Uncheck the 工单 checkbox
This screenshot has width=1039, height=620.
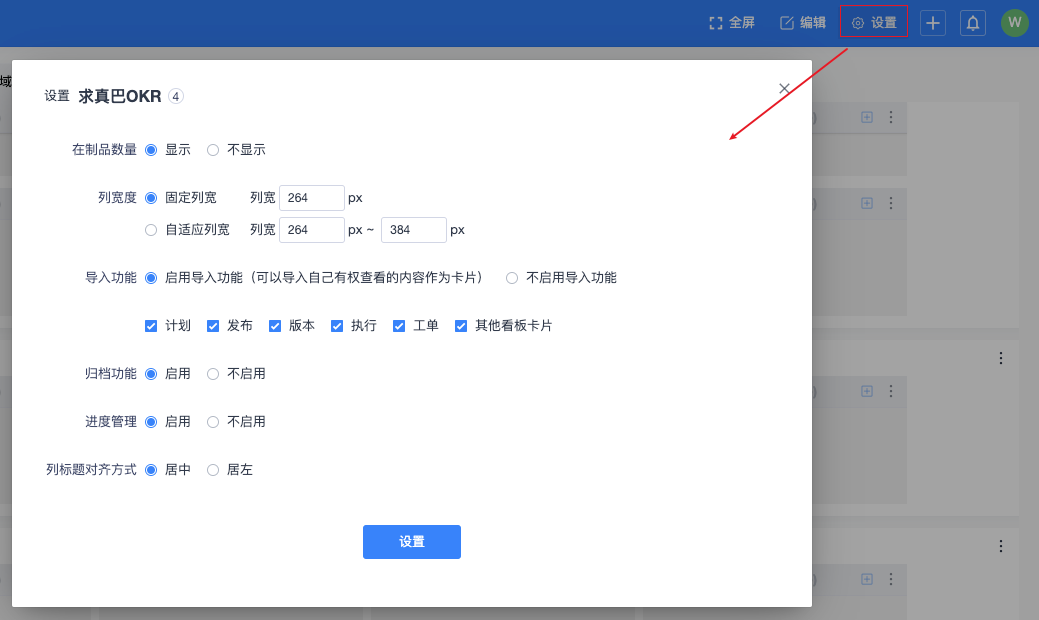point(399,326)
